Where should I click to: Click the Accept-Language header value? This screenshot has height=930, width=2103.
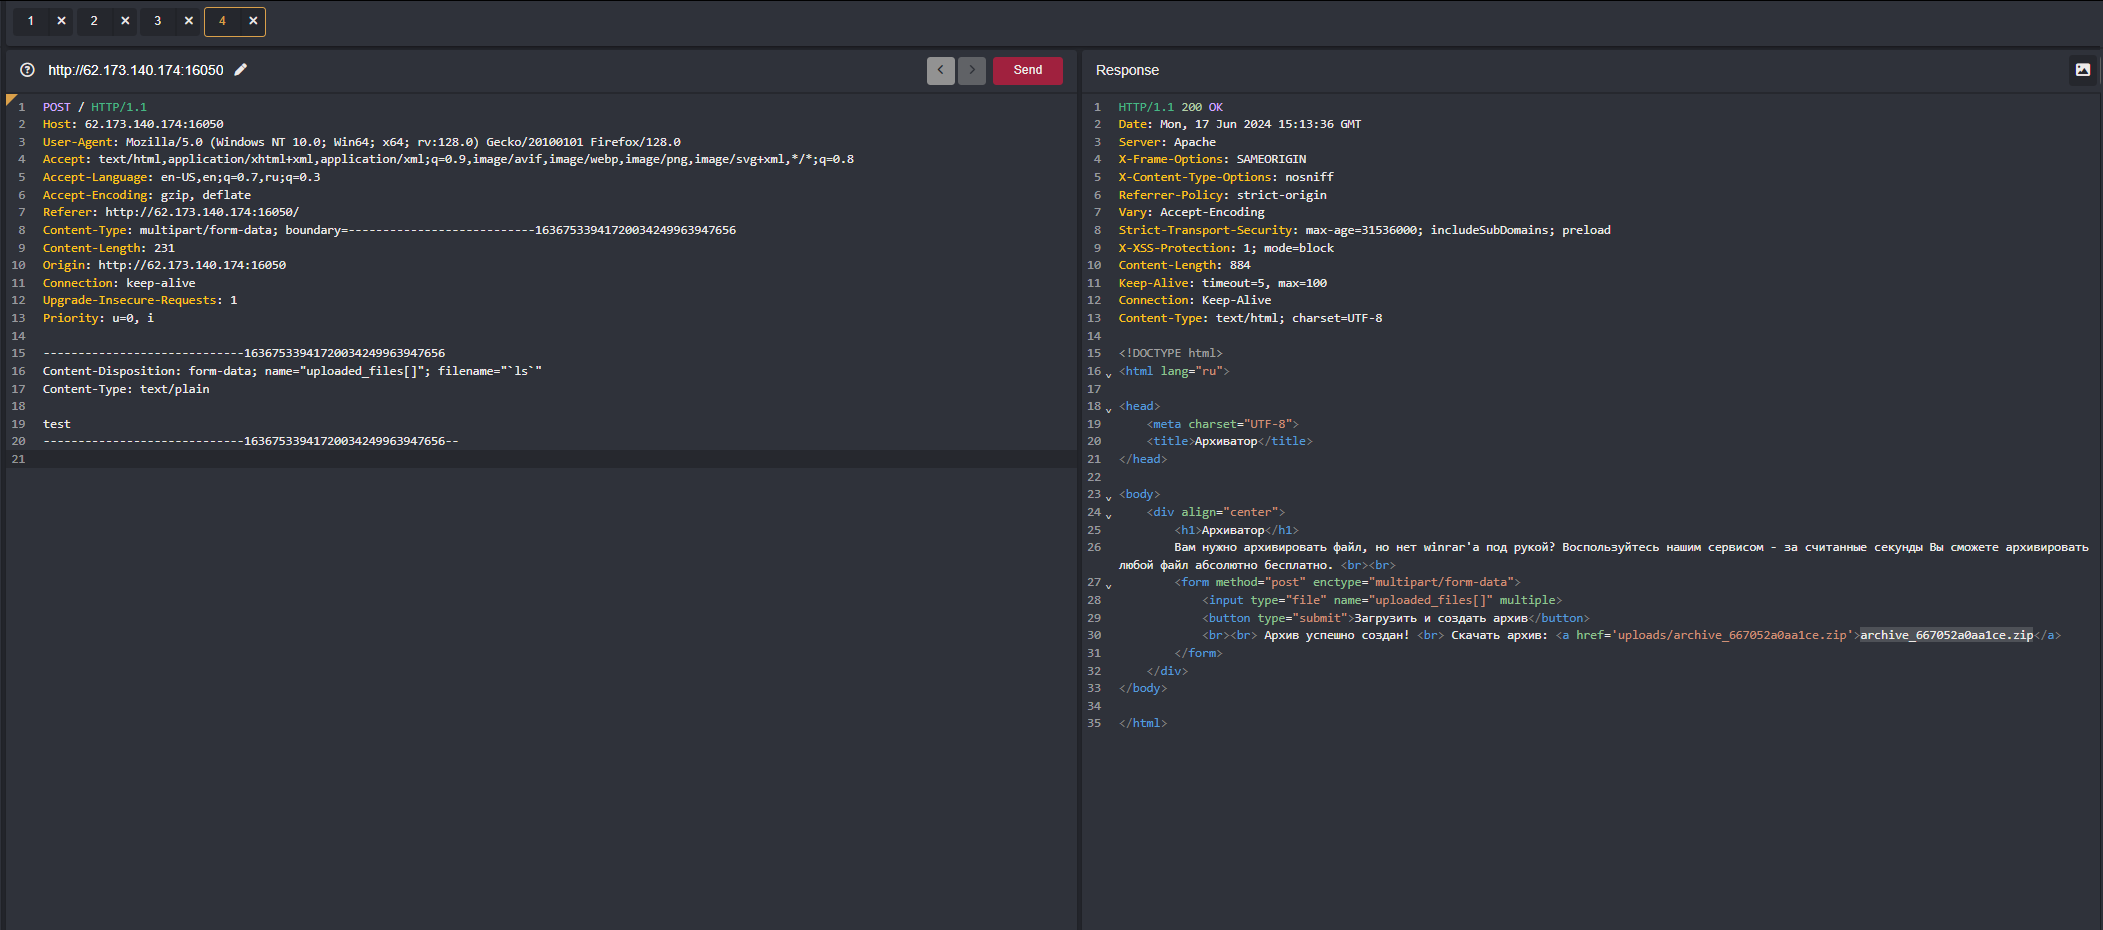pyautogui.click(x=241, y=177)
